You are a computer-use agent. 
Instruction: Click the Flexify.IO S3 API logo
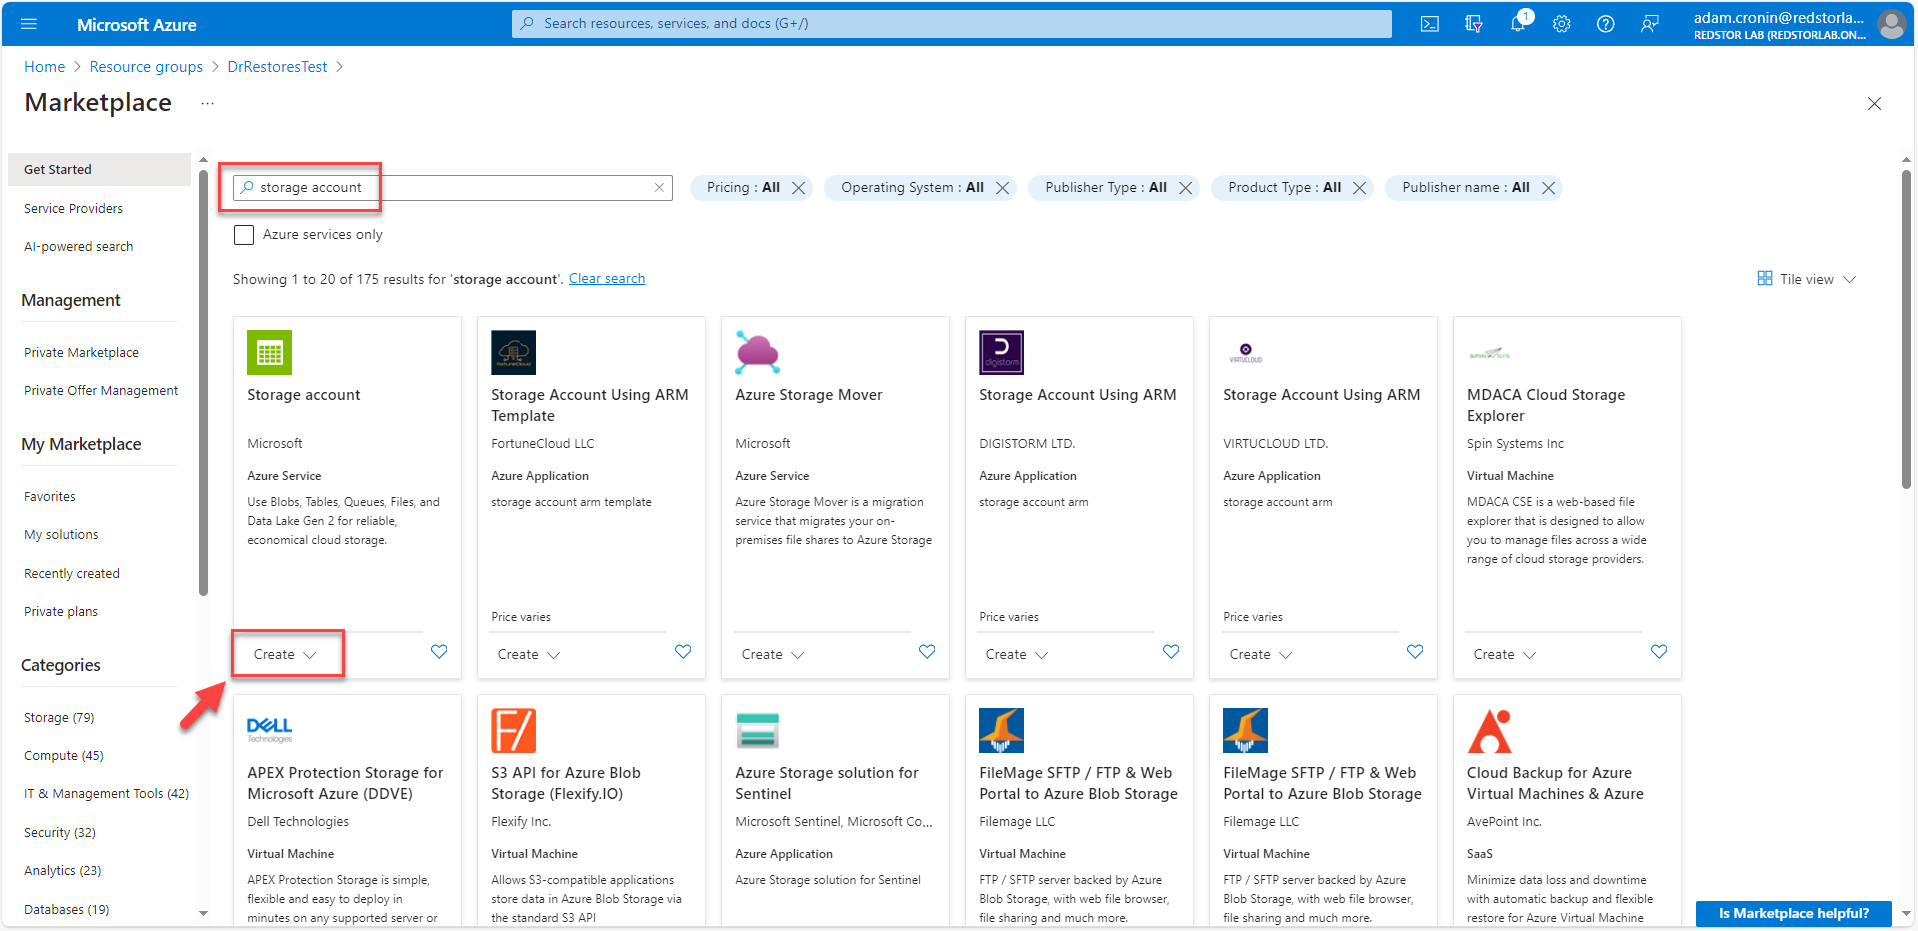click(x=513, y=730)
